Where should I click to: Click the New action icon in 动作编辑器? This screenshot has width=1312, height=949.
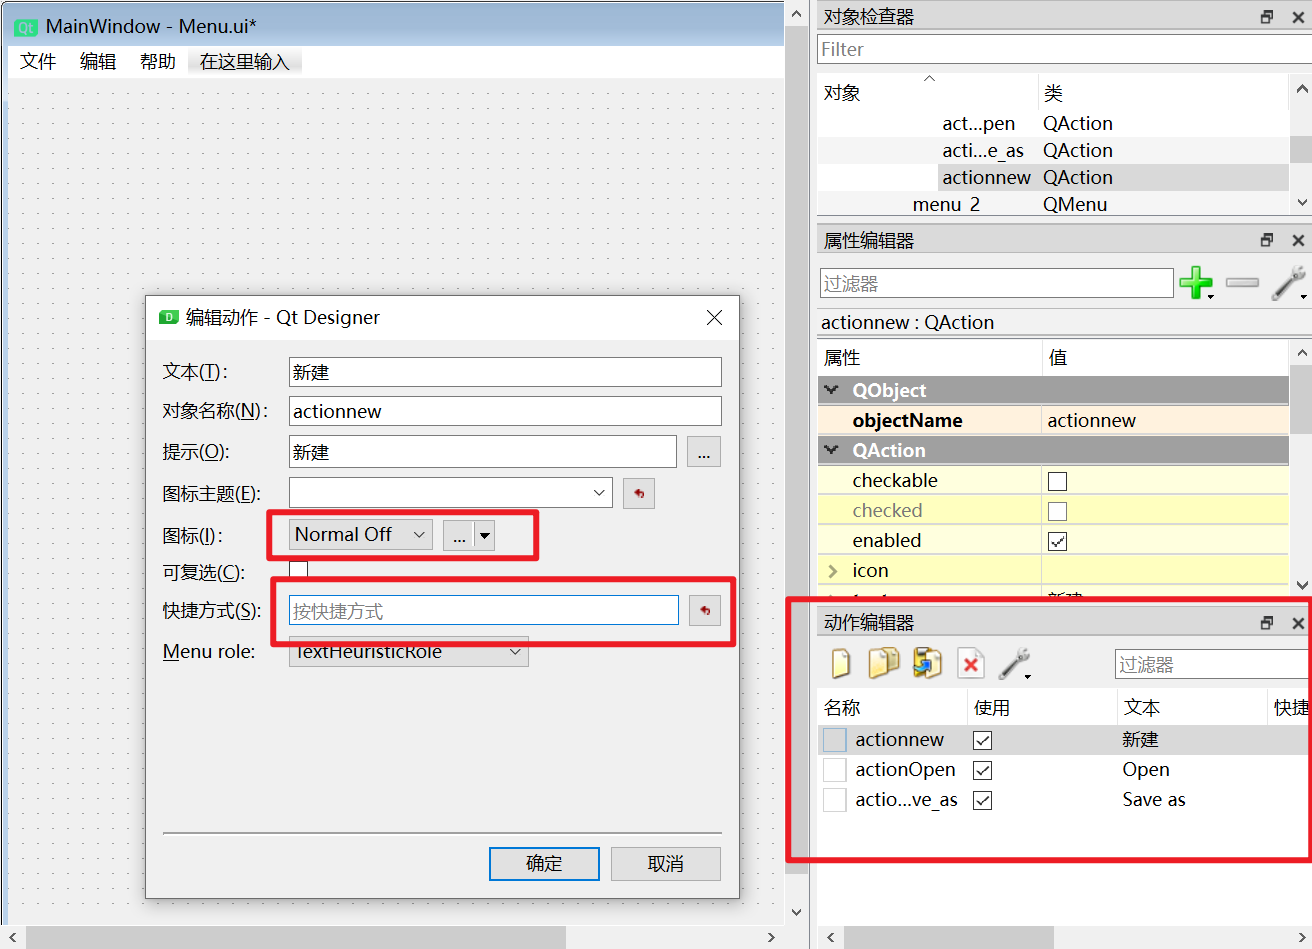(x=841, y=664)
